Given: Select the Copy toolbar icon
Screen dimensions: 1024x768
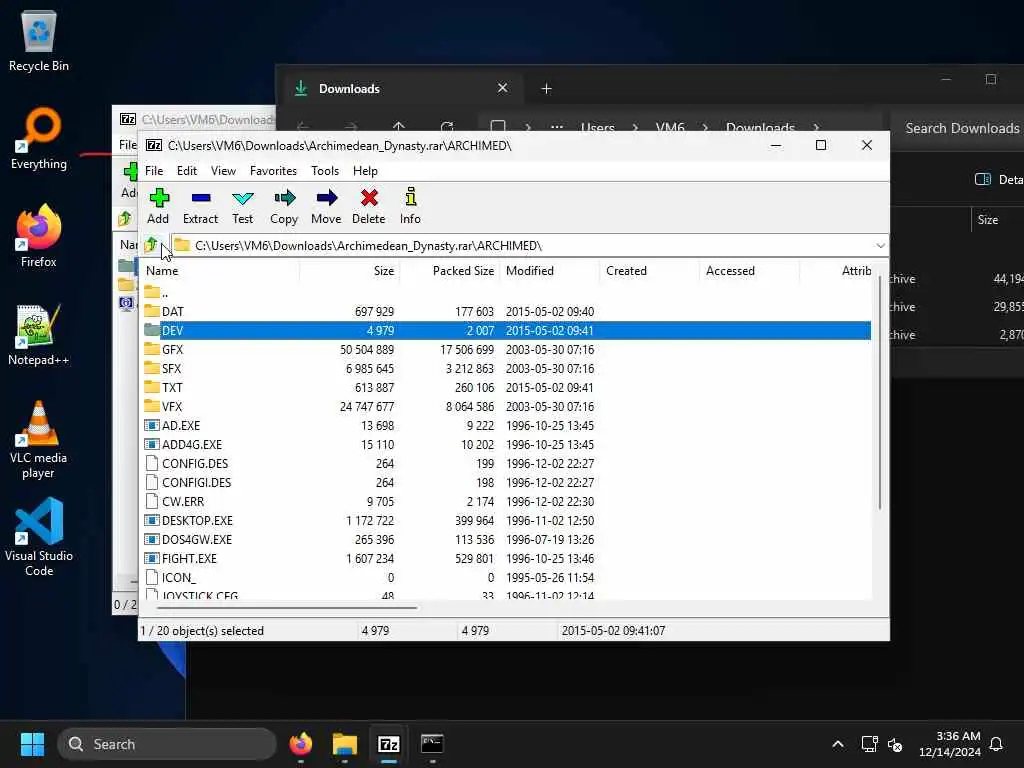Looking at the screenshot, I should pos(284,206).
